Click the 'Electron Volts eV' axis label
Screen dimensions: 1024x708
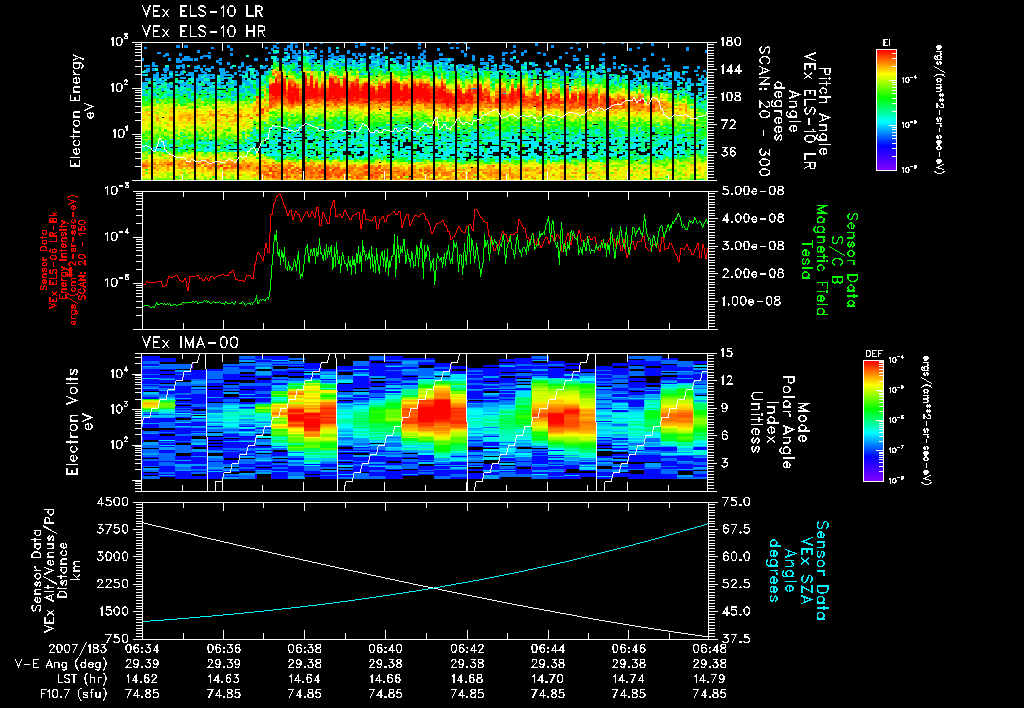[79, 421]
